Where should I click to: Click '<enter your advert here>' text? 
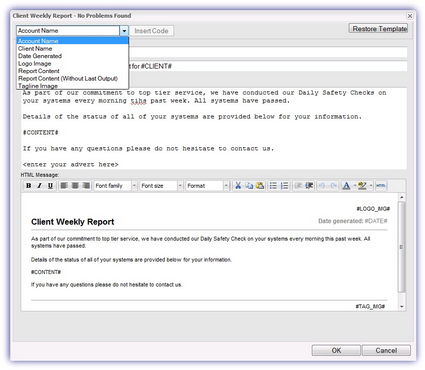point(70,164)
